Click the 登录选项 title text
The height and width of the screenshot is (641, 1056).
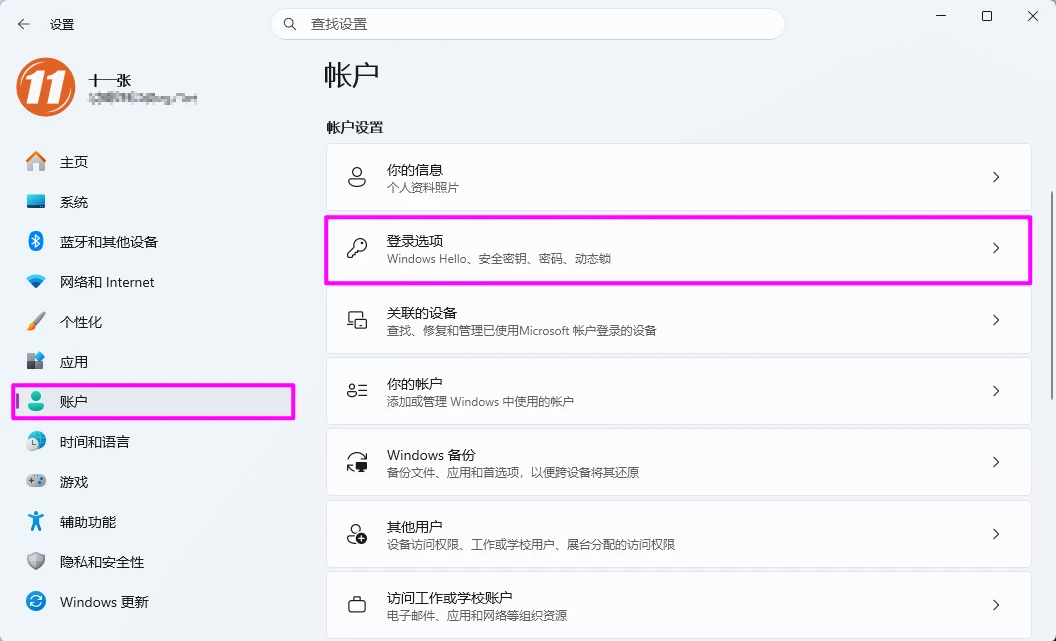coord(415,241)
